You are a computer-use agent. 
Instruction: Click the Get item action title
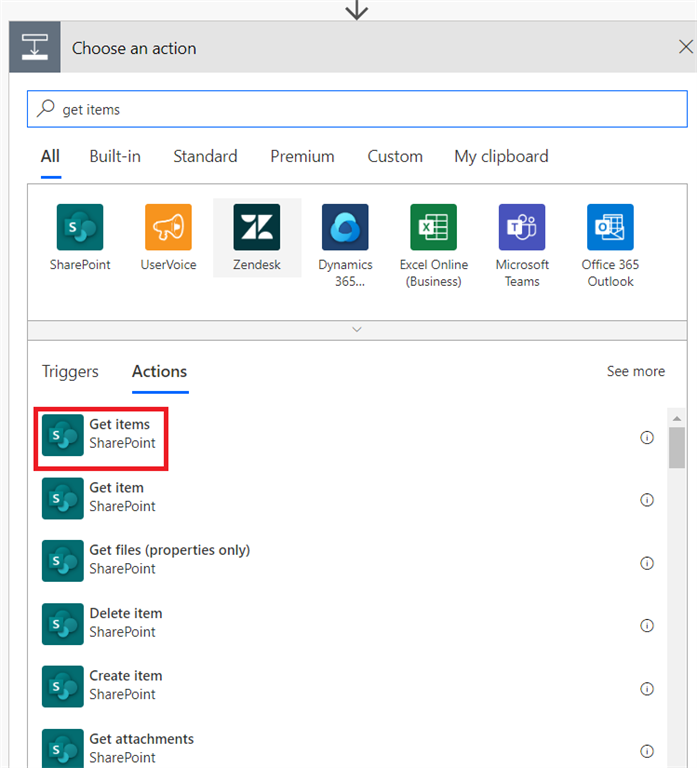[x=117, y=487]
